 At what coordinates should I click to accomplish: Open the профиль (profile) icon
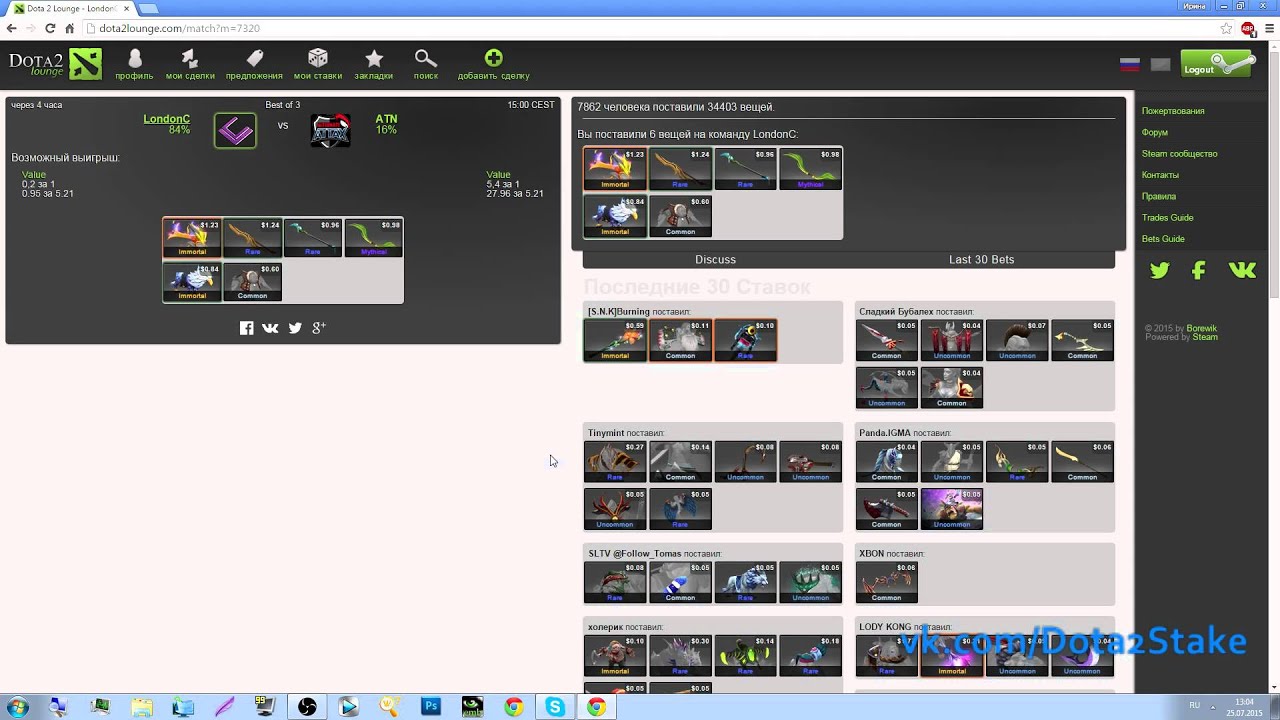[x=134, y=64]
